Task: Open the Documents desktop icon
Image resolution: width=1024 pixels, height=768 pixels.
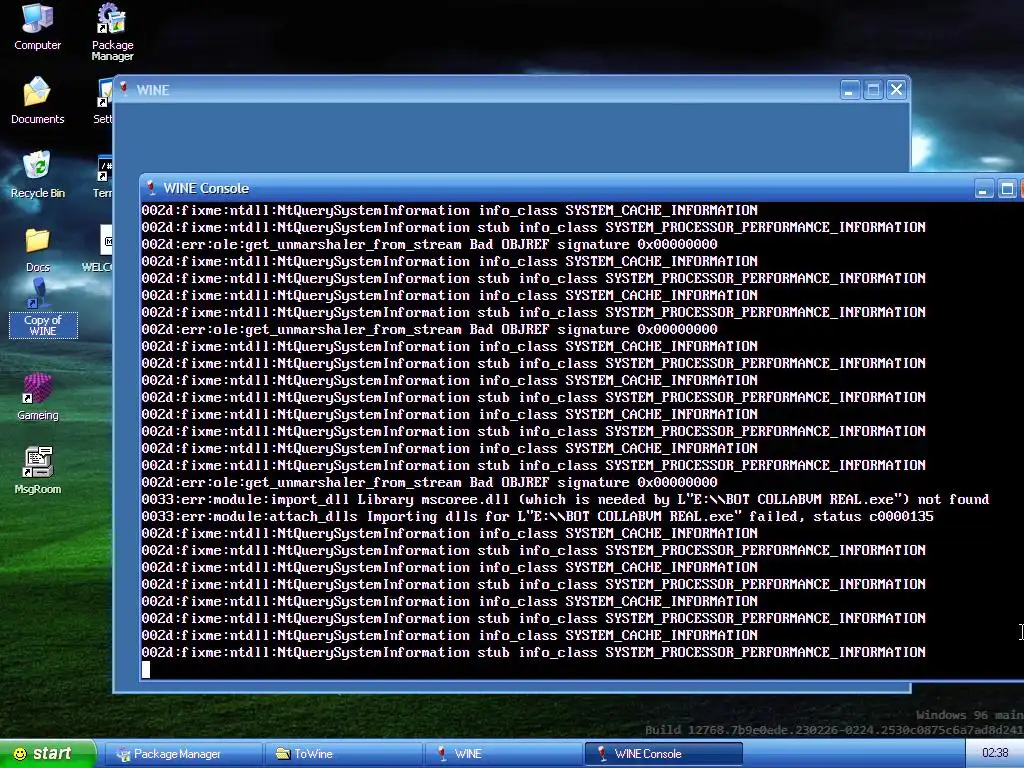Action: [37, 100]
